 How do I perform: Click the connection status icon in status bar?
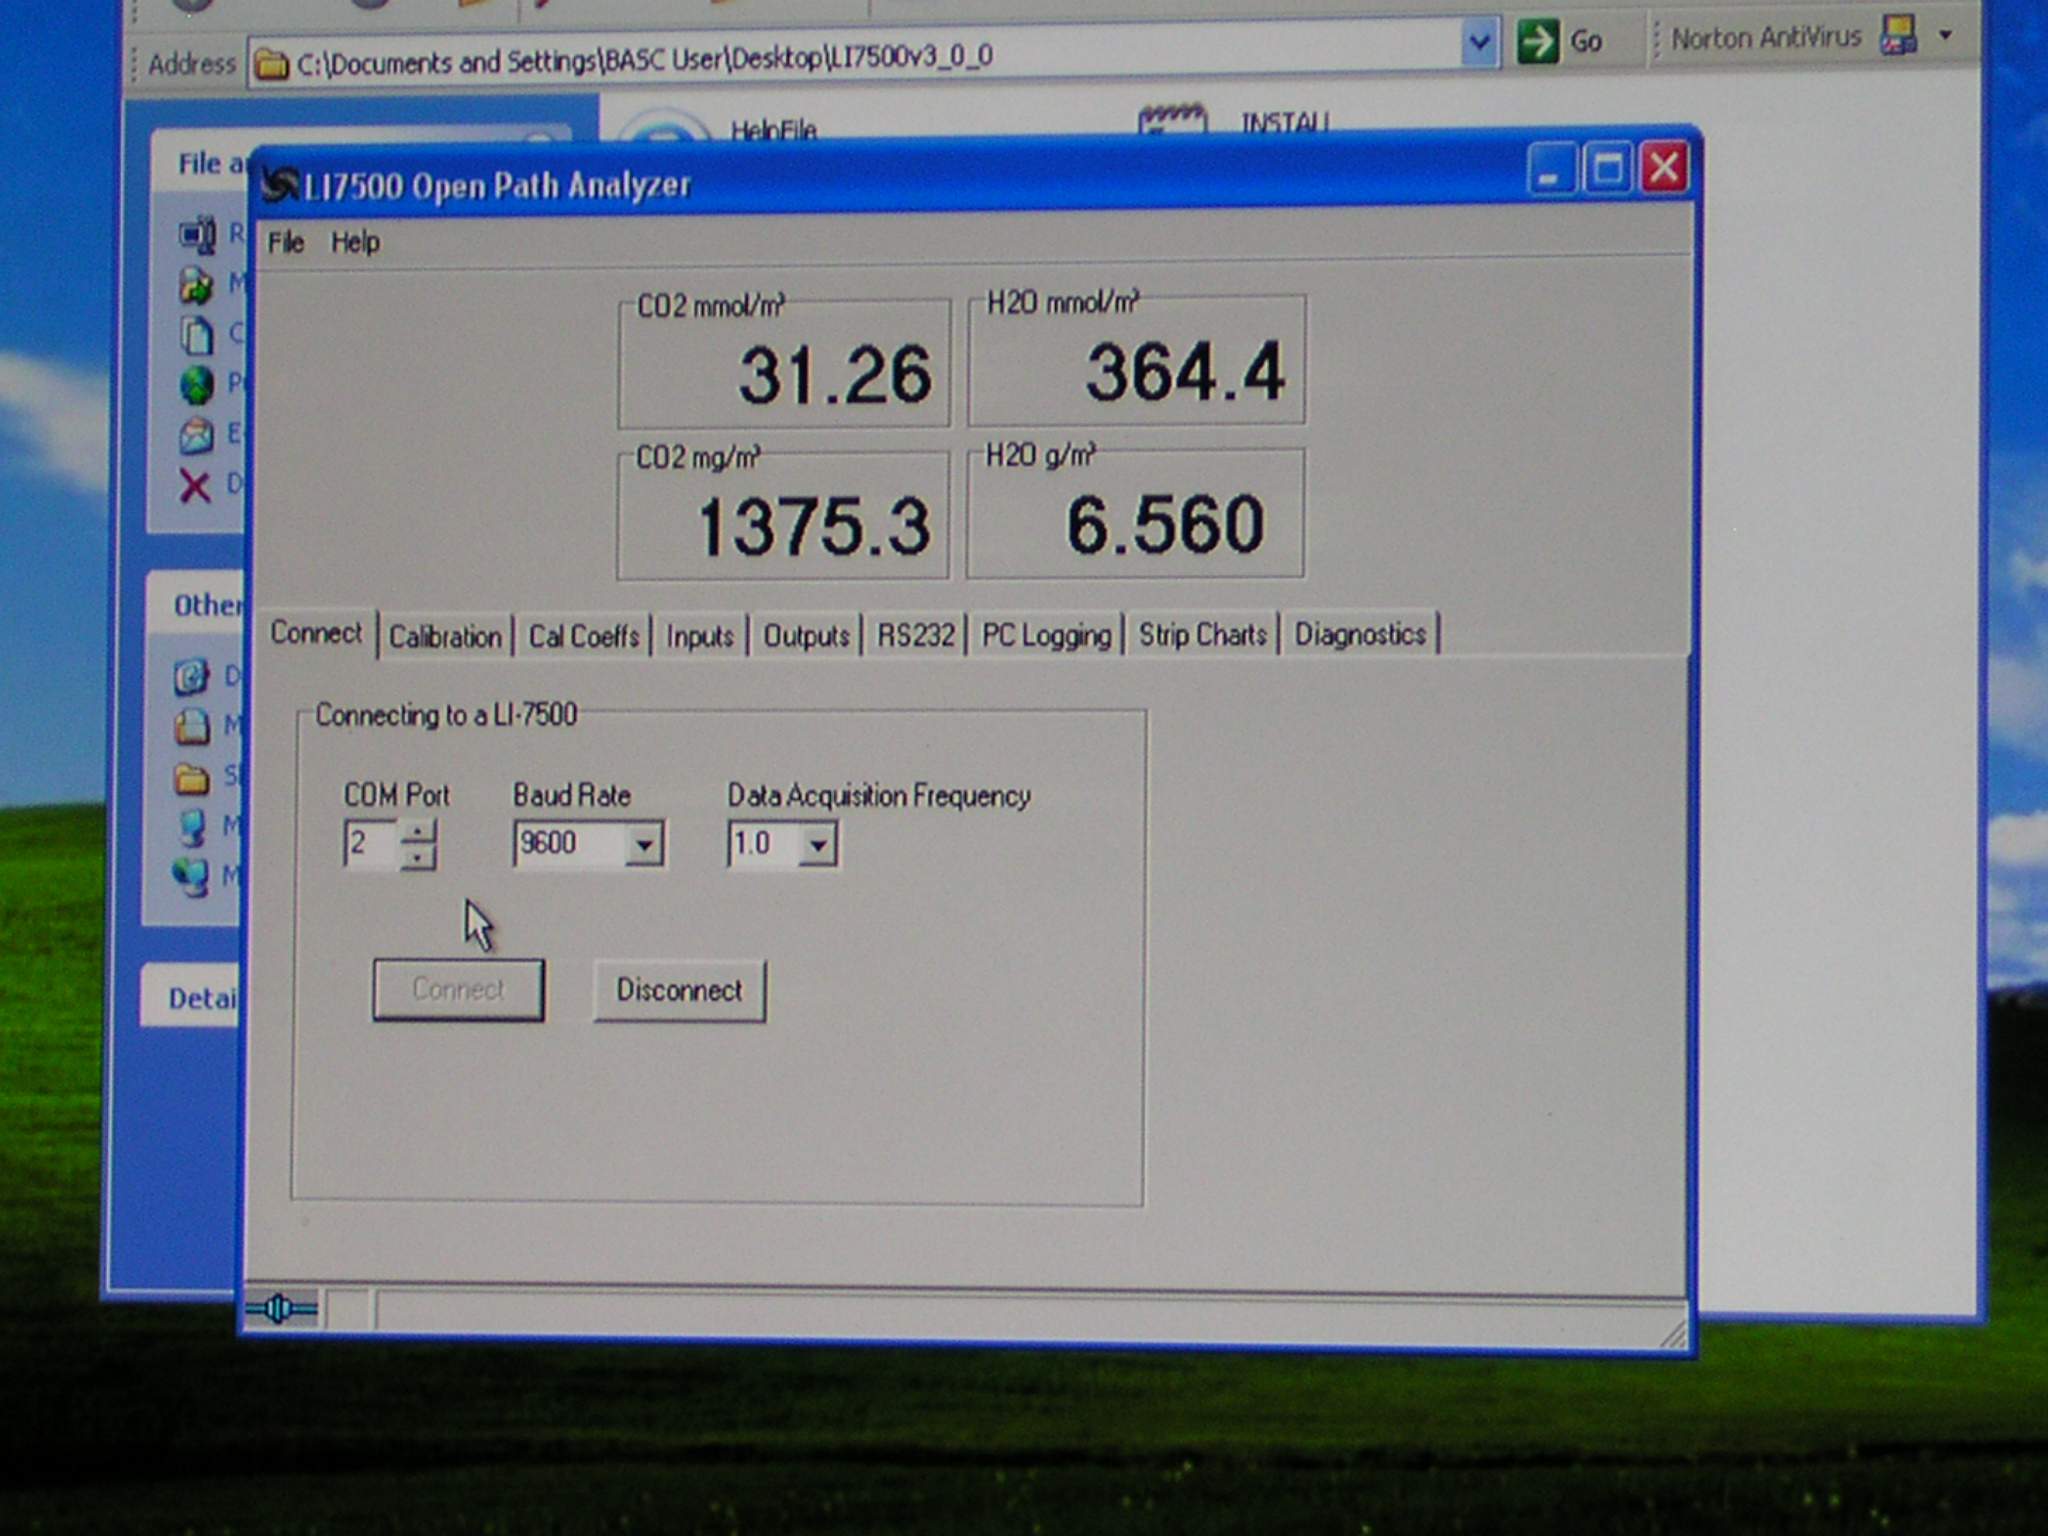point(281,1309)
